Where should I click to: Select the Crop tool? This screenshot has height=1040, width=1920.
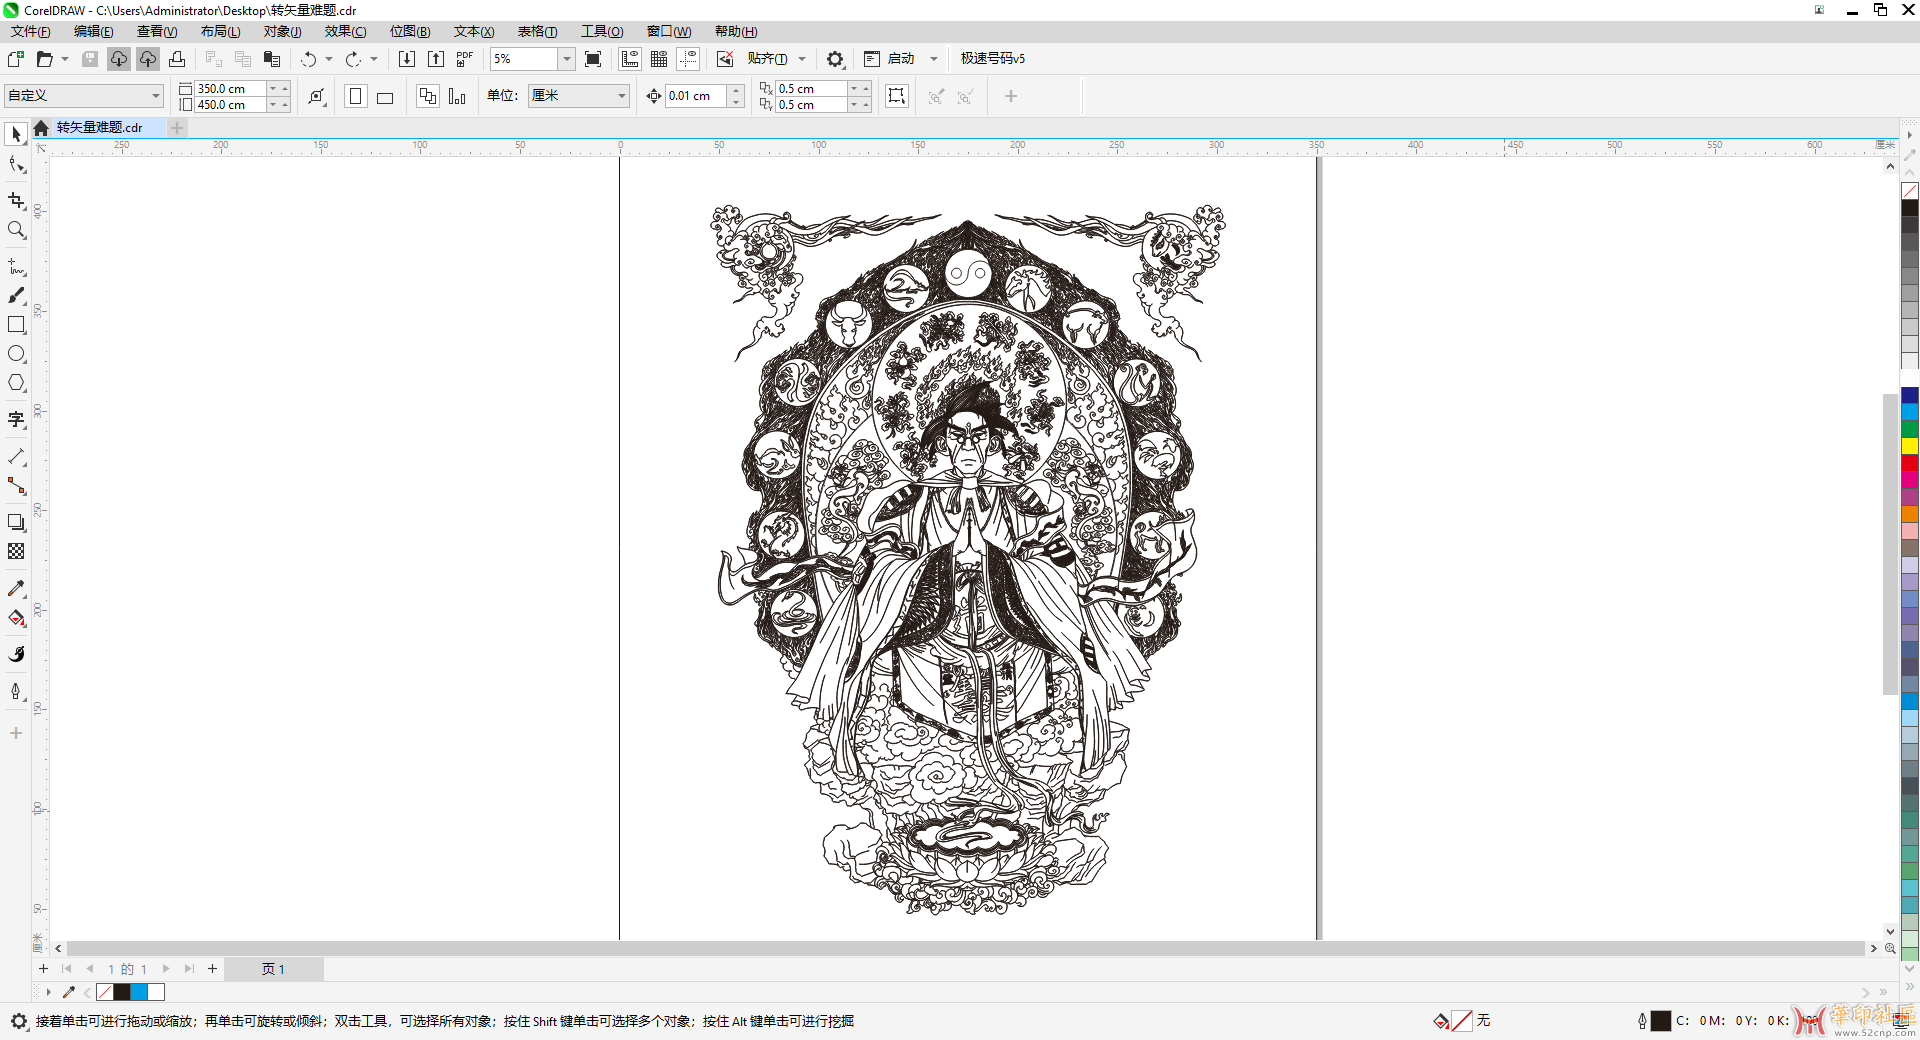pyautogui.click(x=16, y=200)
